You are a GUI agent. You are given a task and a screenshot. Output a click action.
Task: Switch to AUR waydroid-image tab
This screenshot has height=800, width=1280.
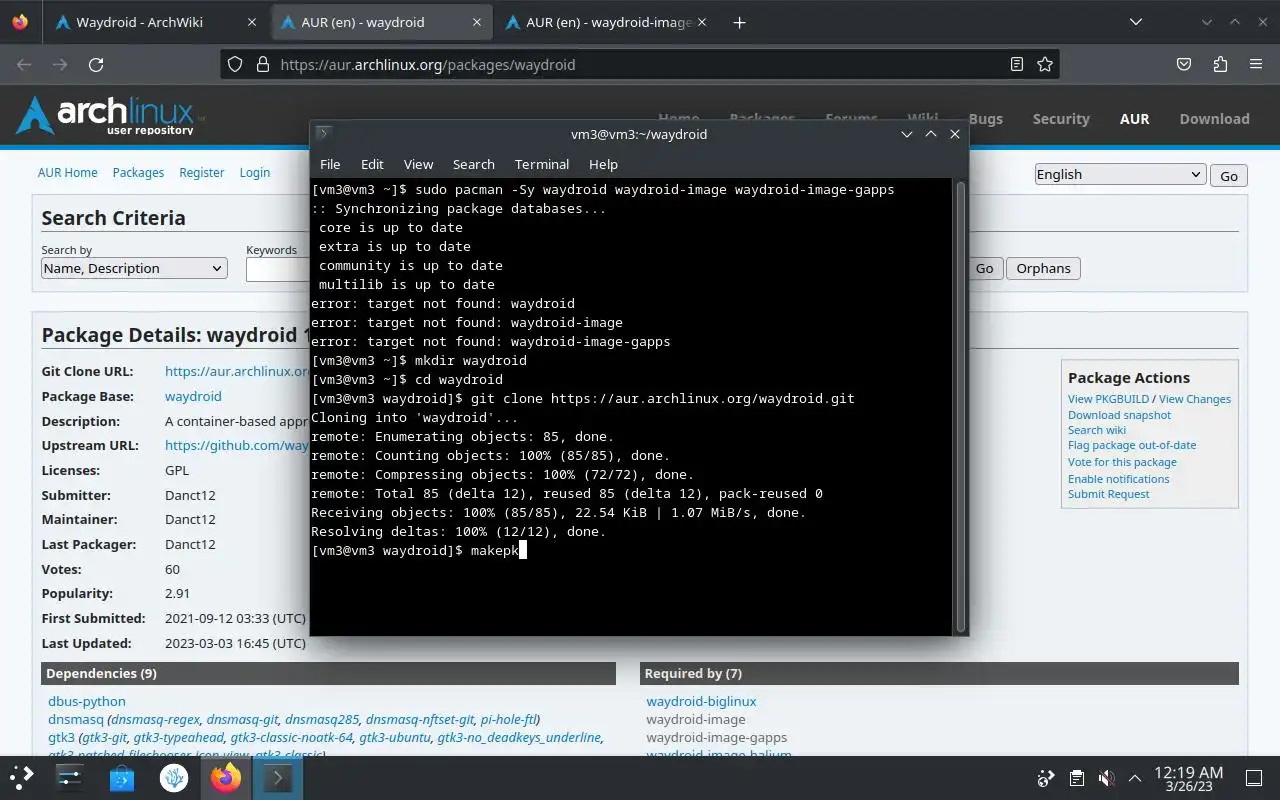pos(609,22)
